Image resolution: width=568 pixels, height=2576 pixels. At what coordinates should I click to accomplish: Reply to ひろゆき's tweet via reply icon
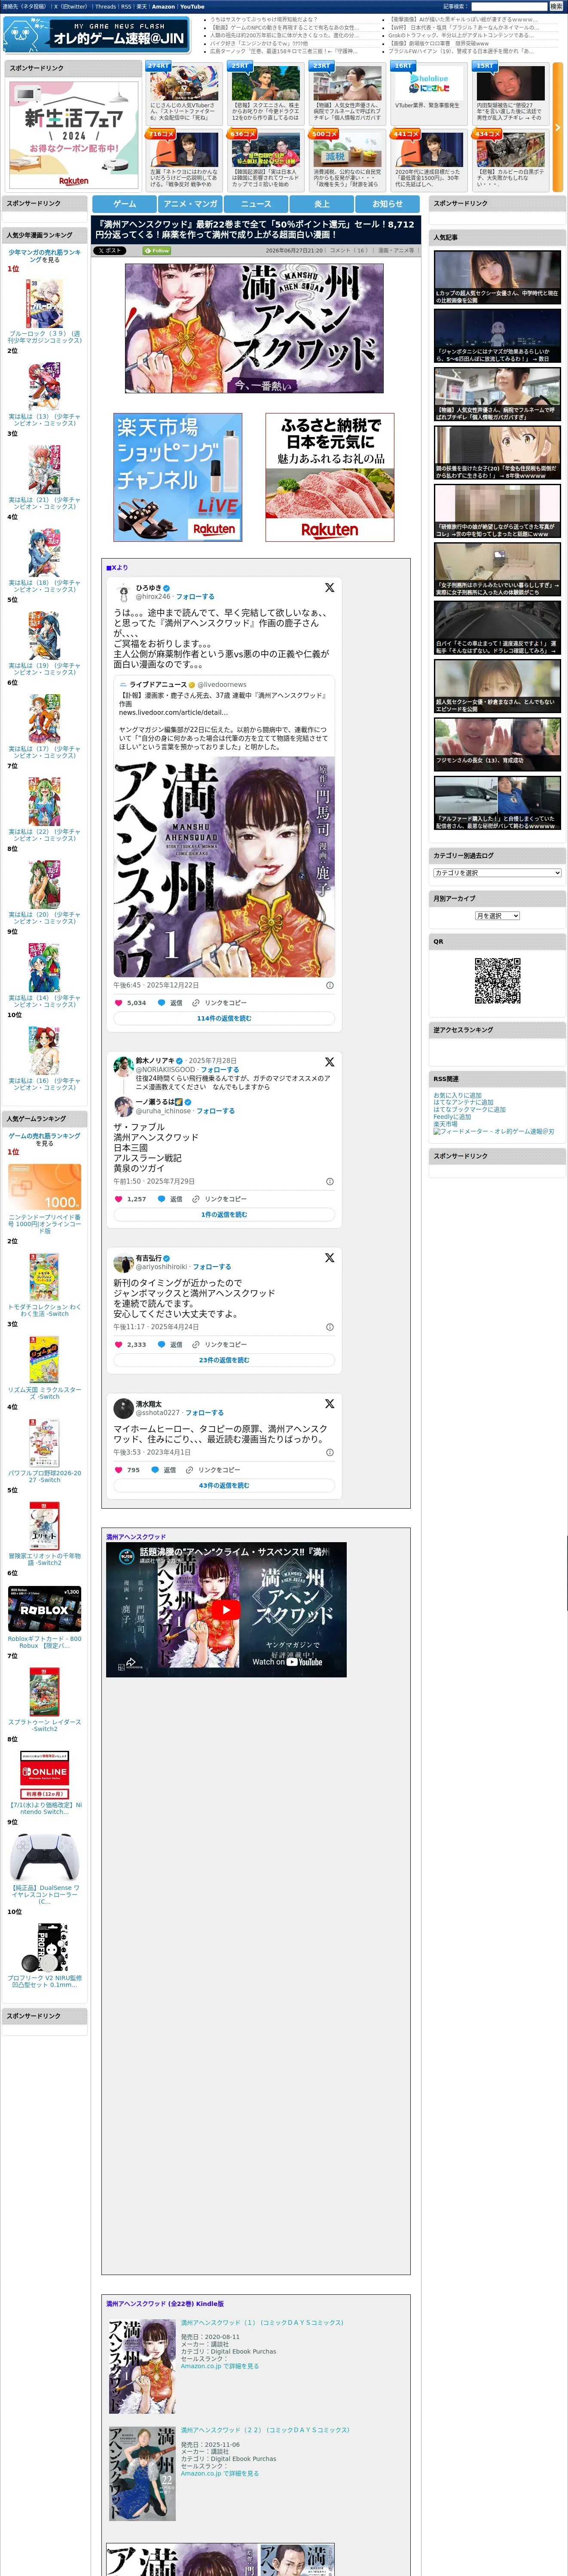[162, 1002]
